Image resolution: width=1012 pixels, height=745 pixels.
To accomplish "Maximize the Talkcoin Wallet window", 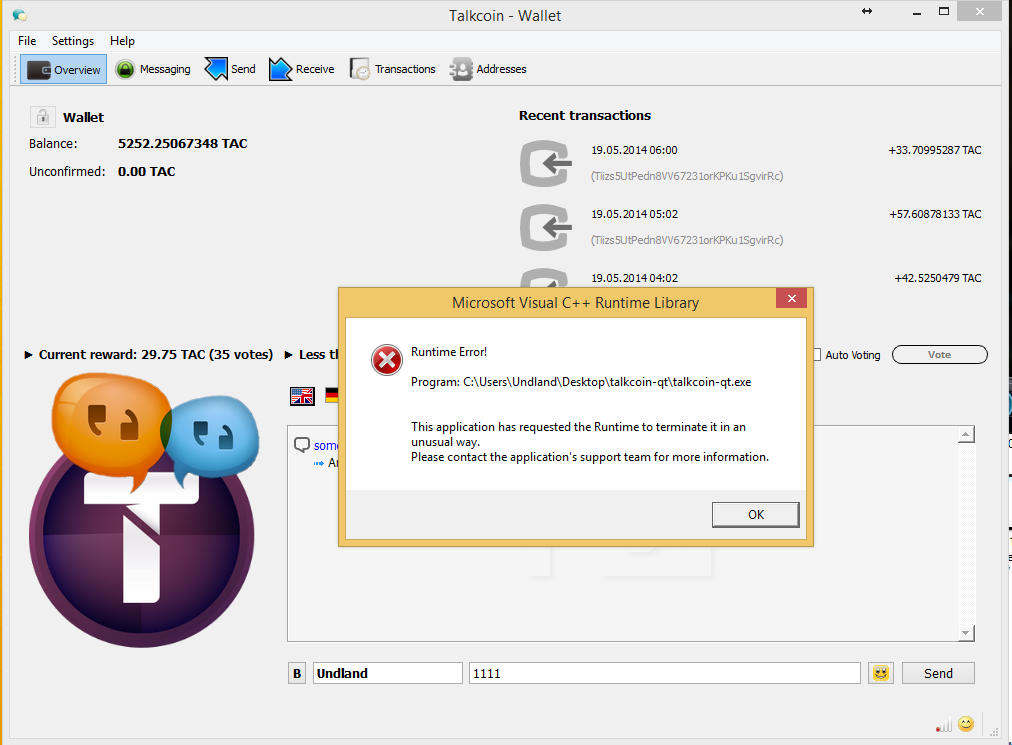I will pyautogui.click(x=944, y=11).
